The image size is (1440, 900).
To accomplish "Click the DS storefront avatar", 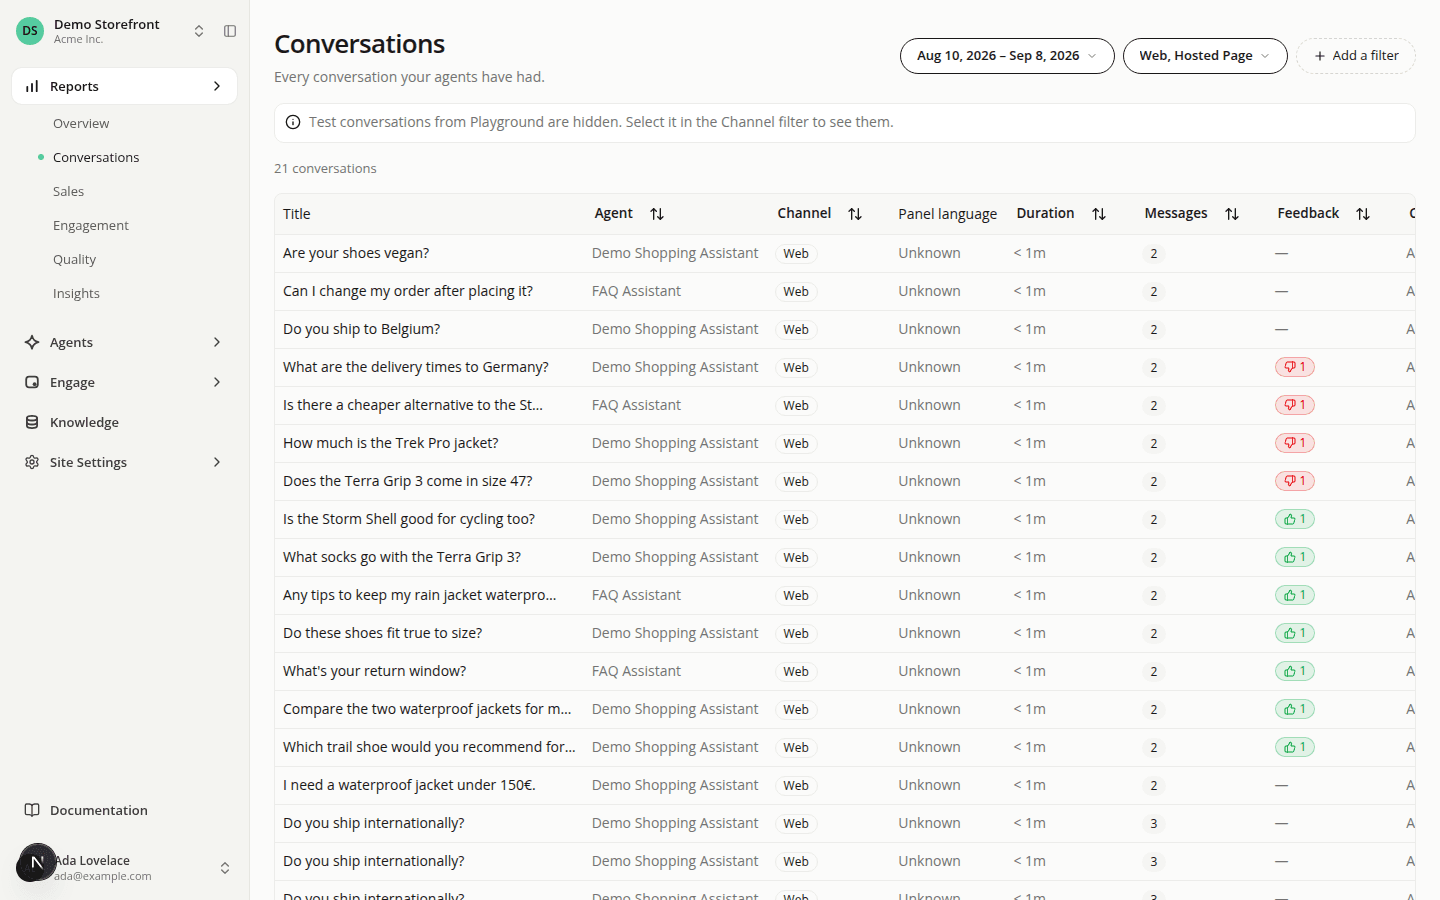I will (x=30, y=31).
